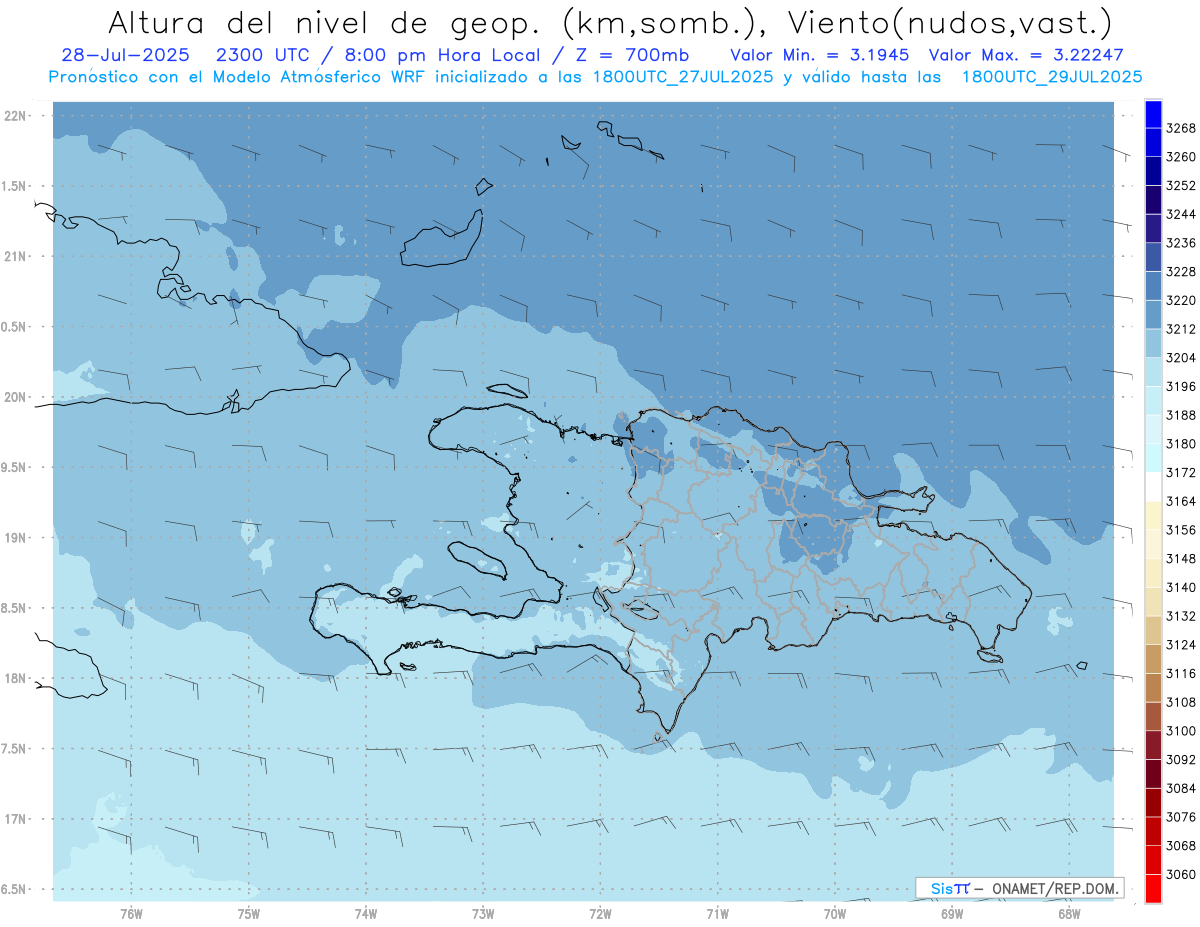Image resolution: width=1200 pixels, height=927 pixels.
Task: Click the '3236' colorbar value
Action: click(x=1180, y=243)
